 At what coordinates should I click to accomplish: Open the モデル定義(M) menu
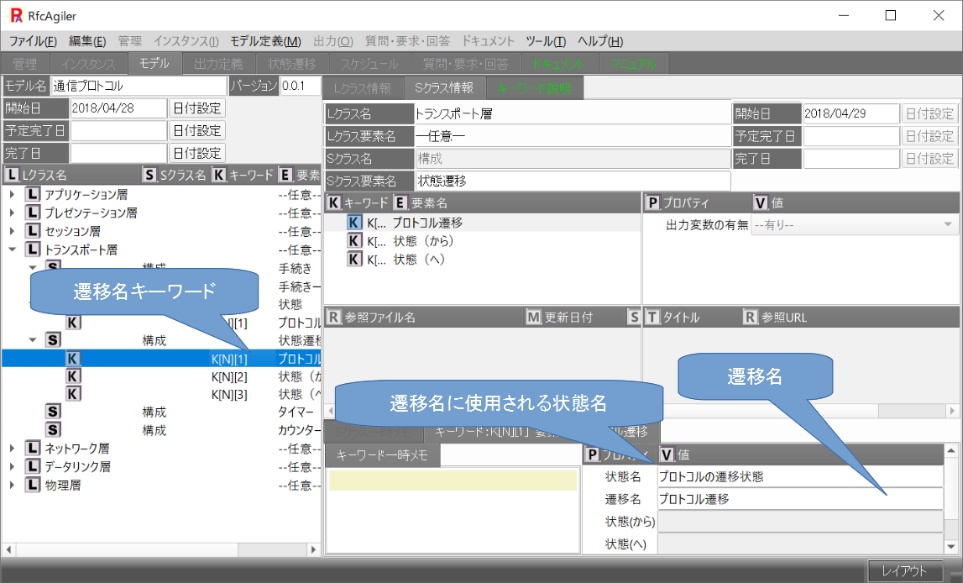(265, 41)
